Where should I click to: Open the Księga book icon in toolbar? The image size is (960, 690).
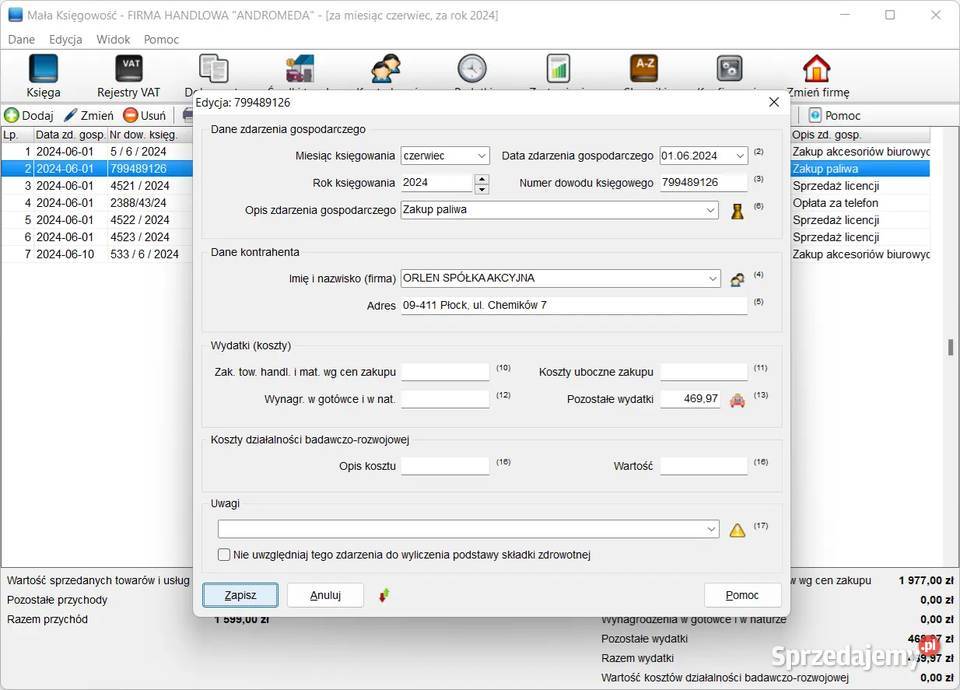click(43, 69)
